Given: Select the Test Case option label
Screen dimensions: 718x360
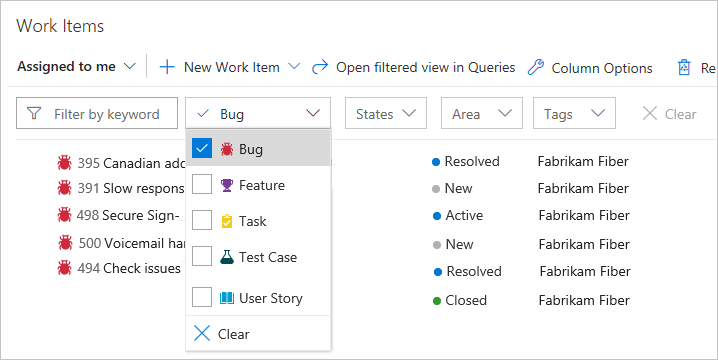Looking at the screenshot, I should coord(268,257).
